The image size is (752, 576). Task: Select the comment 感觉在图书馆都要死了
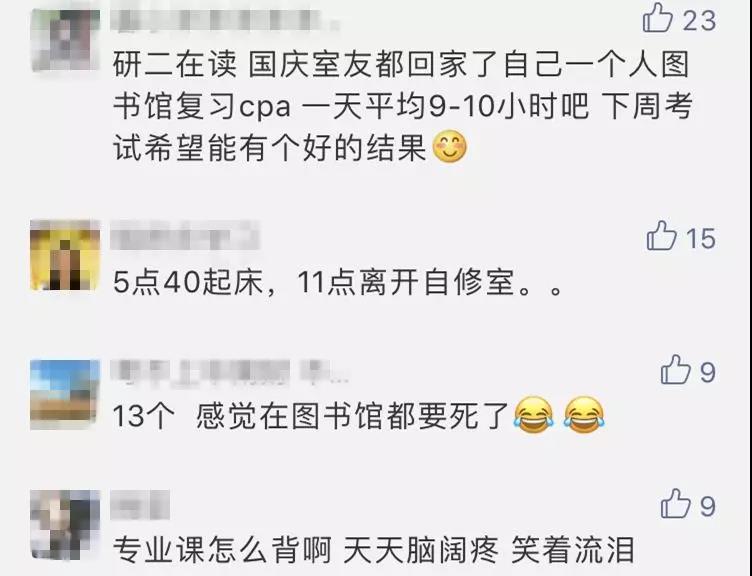pos(359,415)
